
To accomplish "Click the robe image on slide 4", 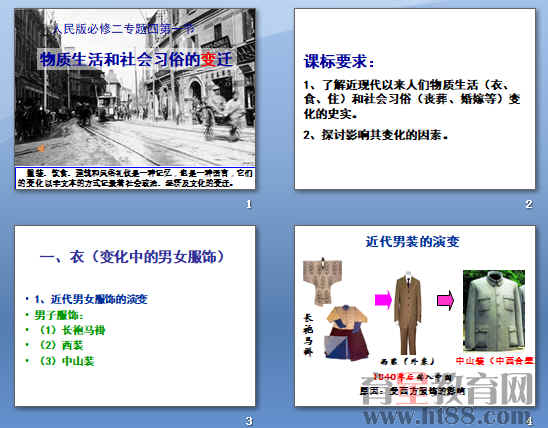I will pos(322,282).
